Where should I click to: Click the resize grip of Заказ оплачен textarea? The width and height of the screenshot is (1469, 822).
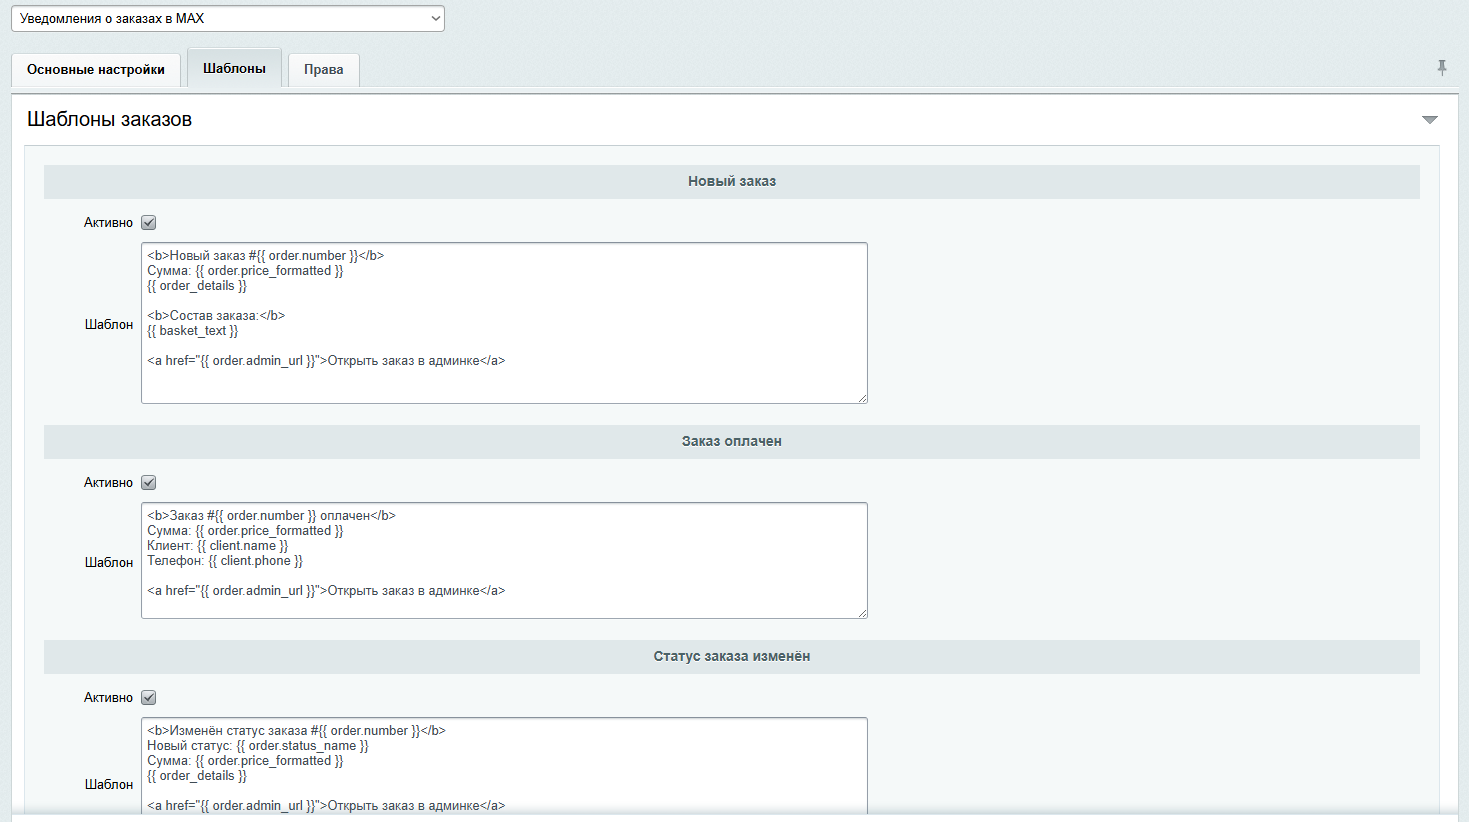(862, 613)
